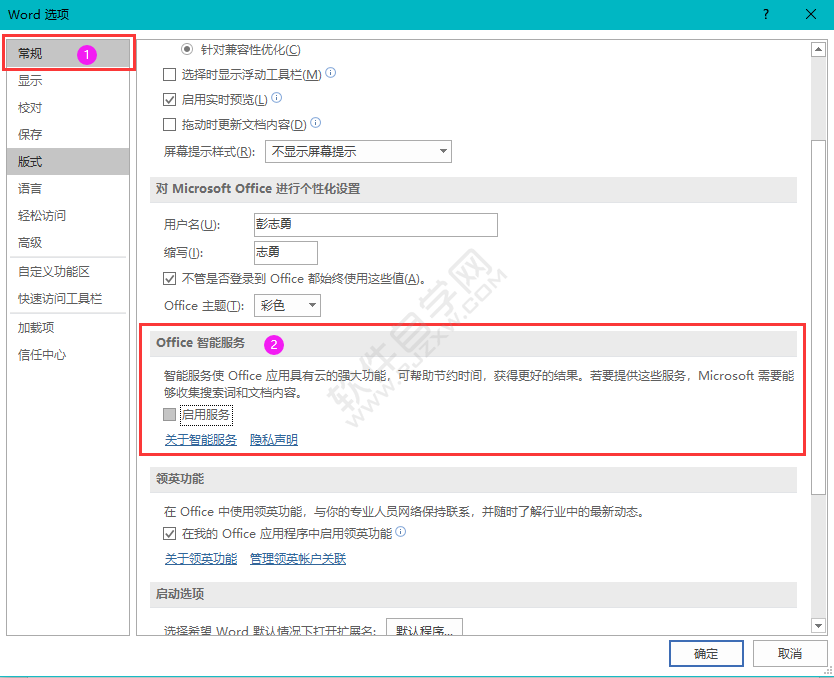Viewport: 834px width, 678px height.
Task: Click the 确定 button to confirm
Action: click(705, 653)
